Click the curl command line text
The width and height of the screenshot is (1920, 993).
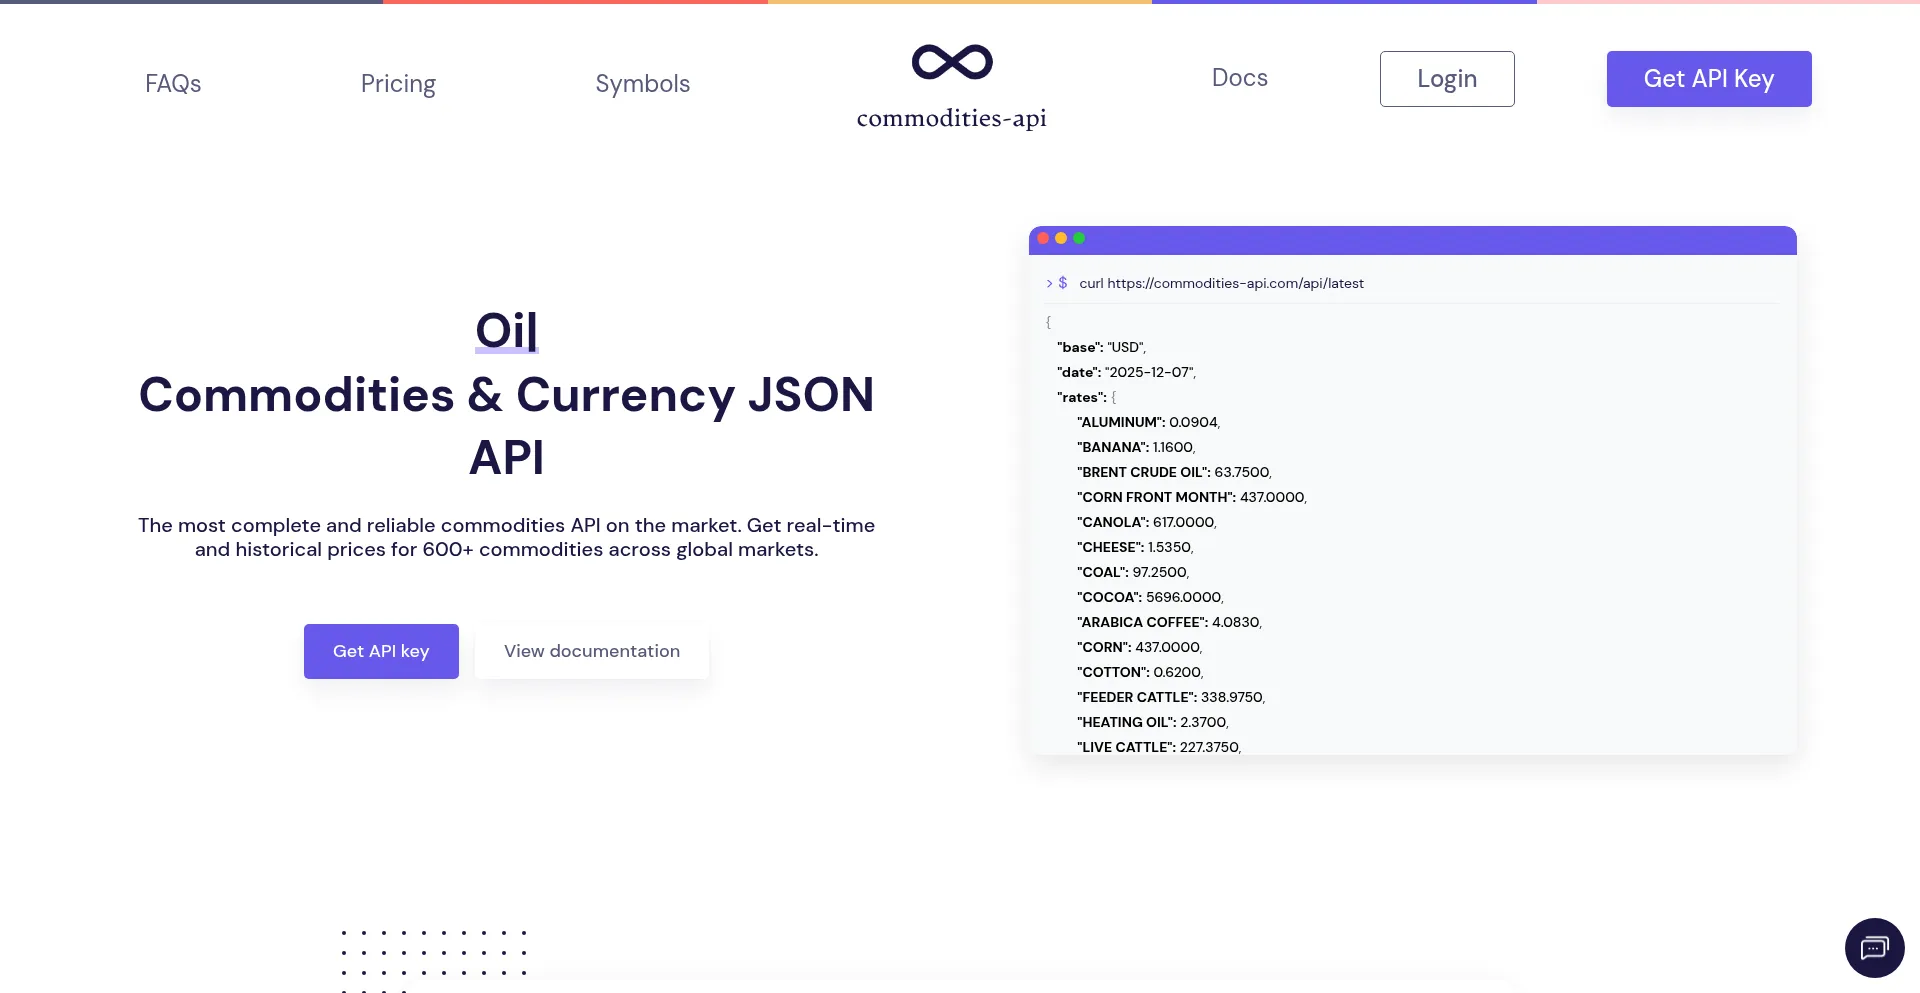pos(1221,284)
